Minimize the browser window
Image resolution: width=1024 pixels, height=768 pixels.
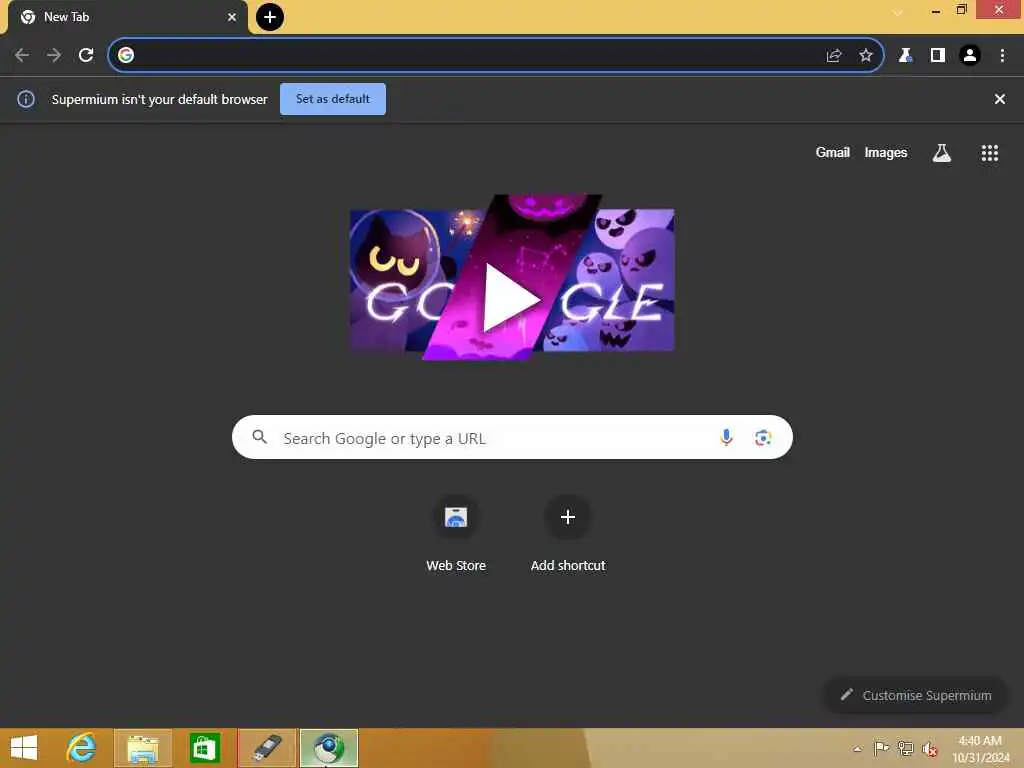(x=935, y=11)
